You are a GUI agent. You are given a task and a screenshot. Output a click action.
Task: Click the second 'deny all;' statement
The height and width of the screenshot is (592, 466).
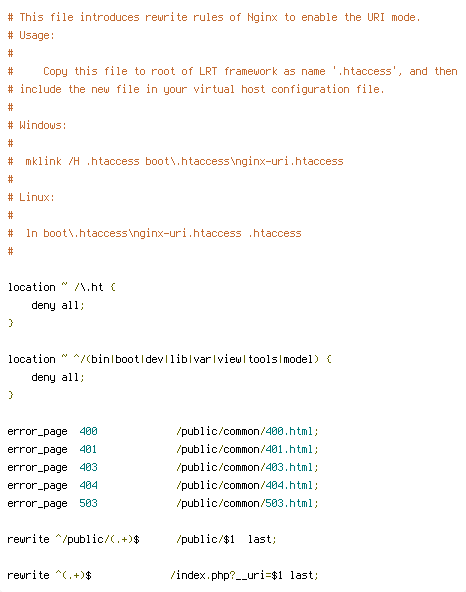(x=58, y=378)
